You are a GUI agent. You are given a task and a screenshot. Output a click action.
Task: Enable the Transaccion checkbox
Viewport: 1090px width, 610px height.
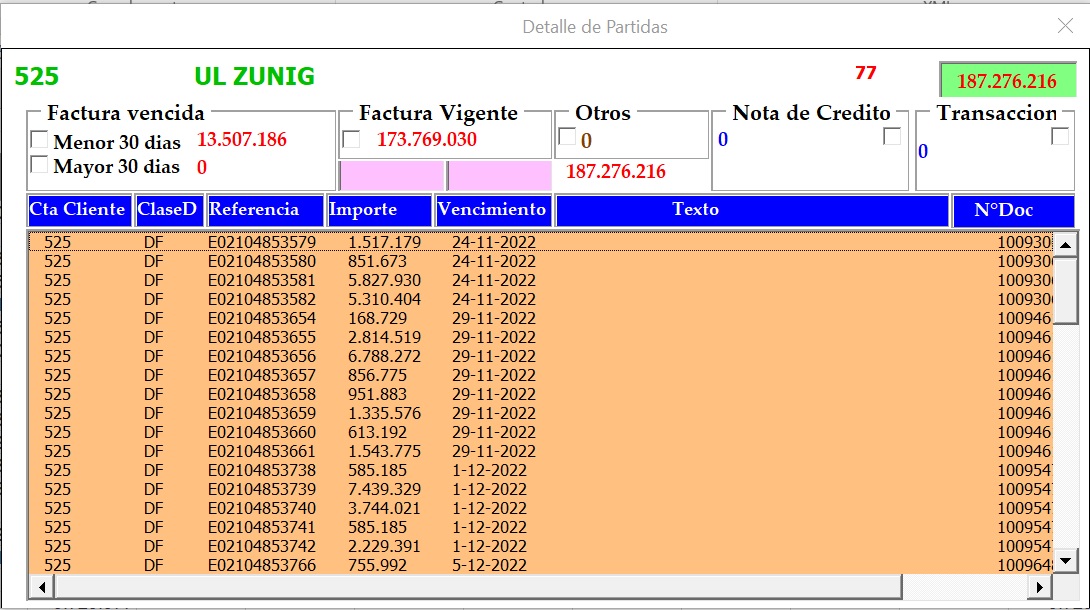[x=1060, y=136]
